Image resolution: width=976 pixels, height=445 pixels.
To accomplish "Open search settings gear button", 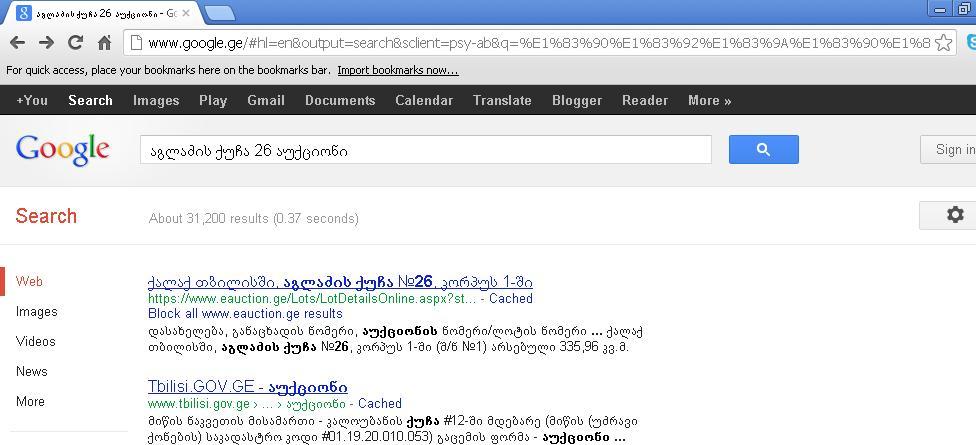I will pyautogui.click(x=954, y=215).
